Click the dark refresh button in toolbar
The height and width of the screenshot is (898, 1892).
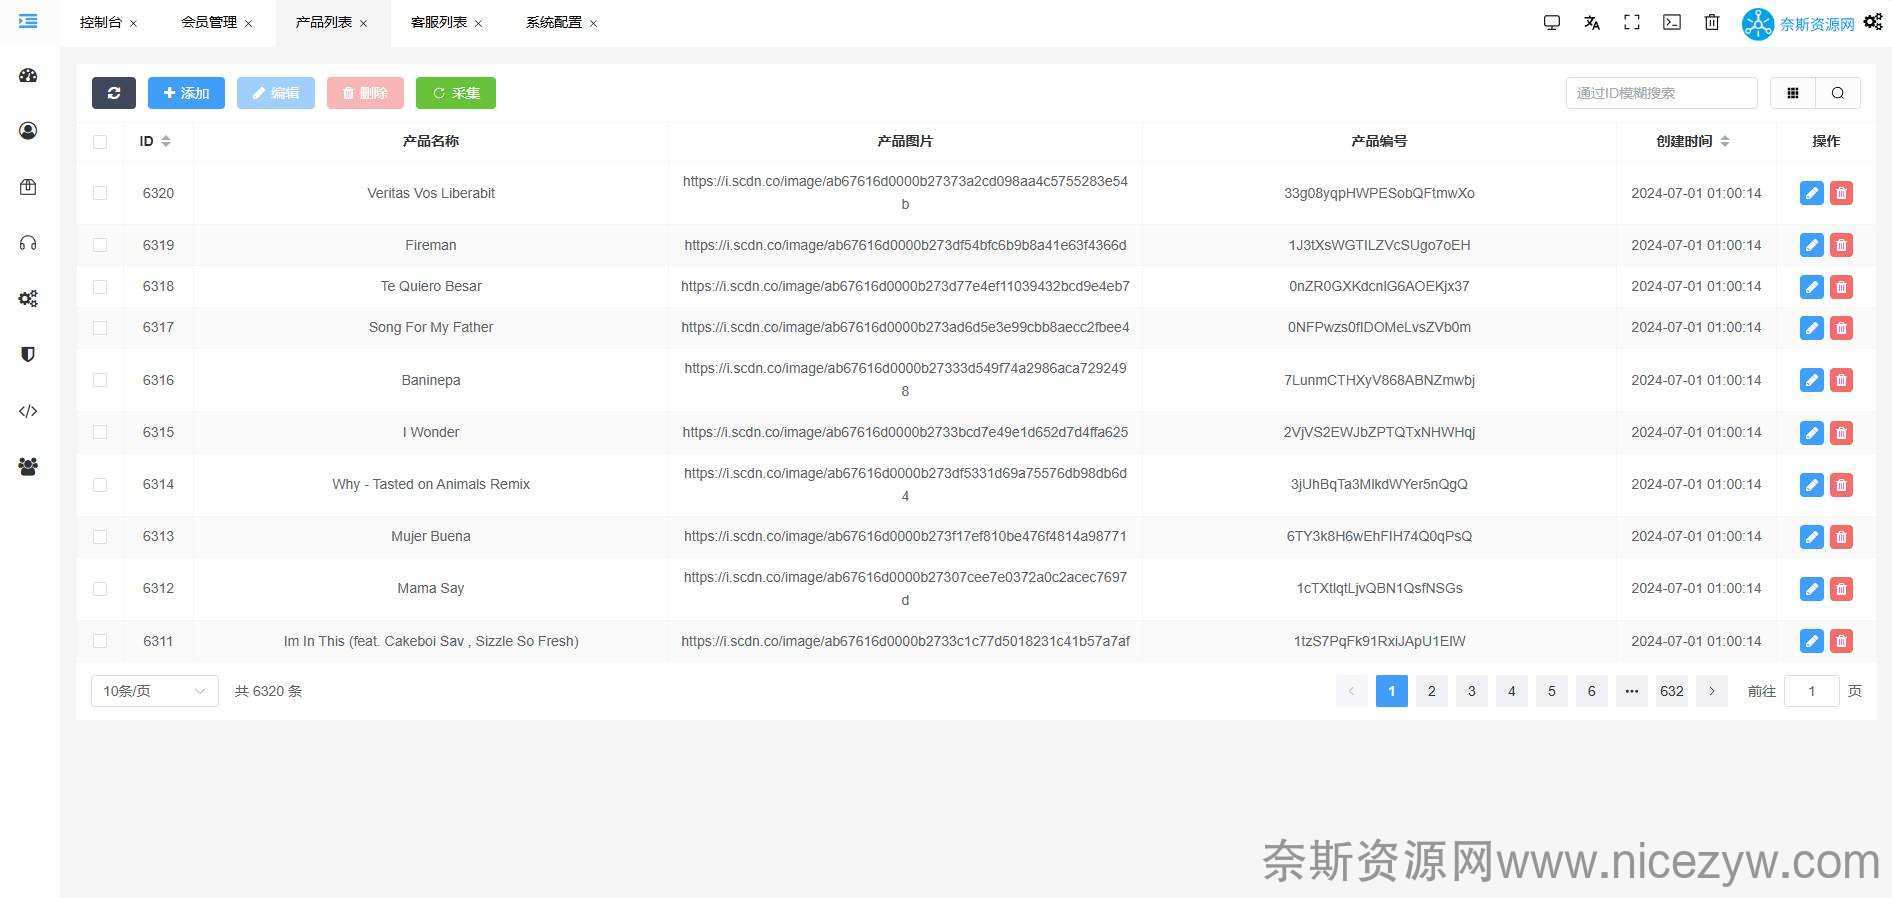point(114,93)
